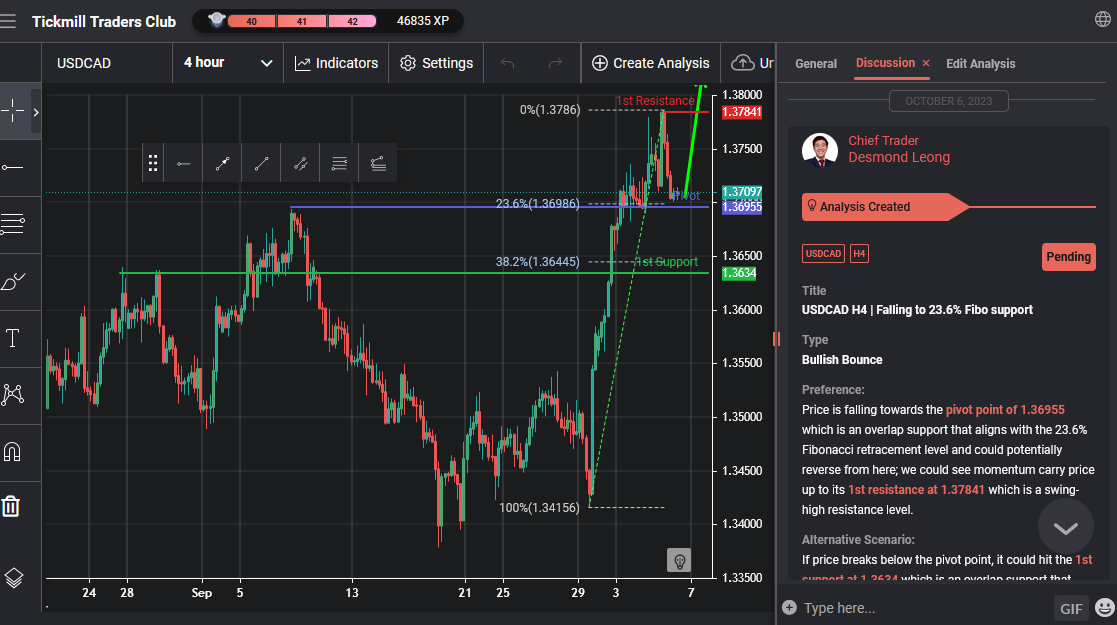Viewport: 1117px width, 625px height.
Task: Choose arrow line in floating toolbar
Action: tap(222, 164)
